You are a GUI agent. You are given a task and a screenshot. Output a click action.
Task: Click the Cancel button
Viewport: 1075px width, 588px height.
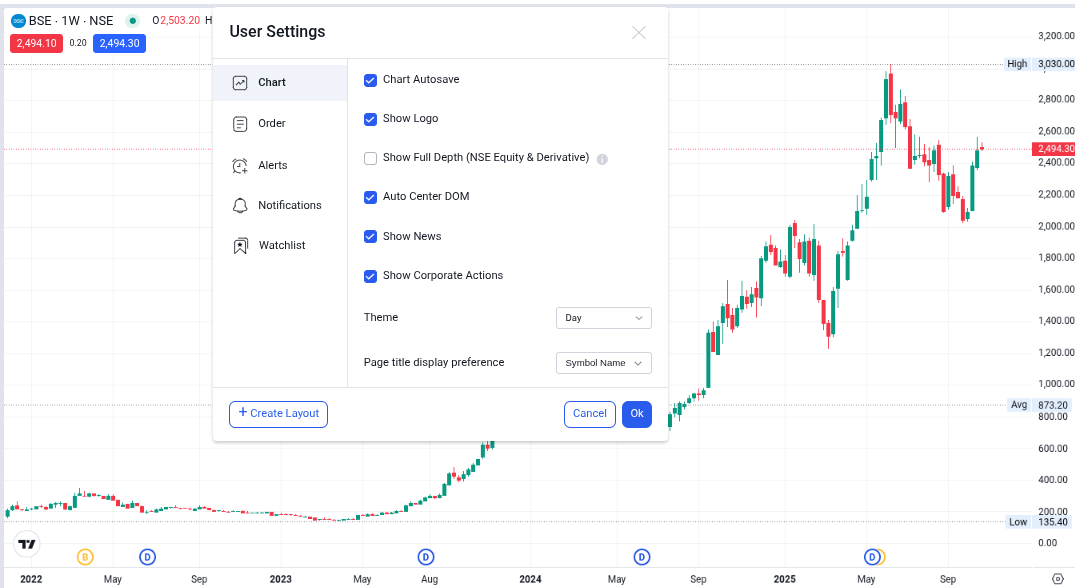pos(589,414)
